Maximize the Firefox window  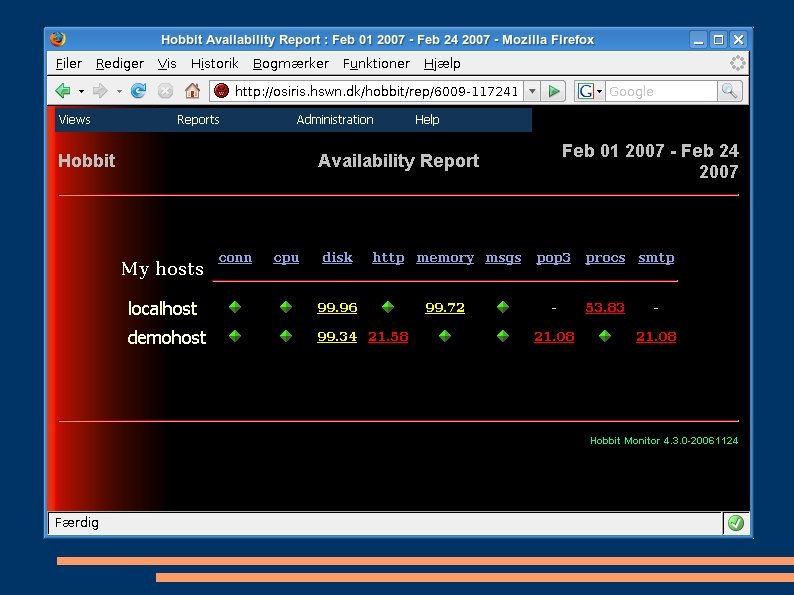(718, 39)
